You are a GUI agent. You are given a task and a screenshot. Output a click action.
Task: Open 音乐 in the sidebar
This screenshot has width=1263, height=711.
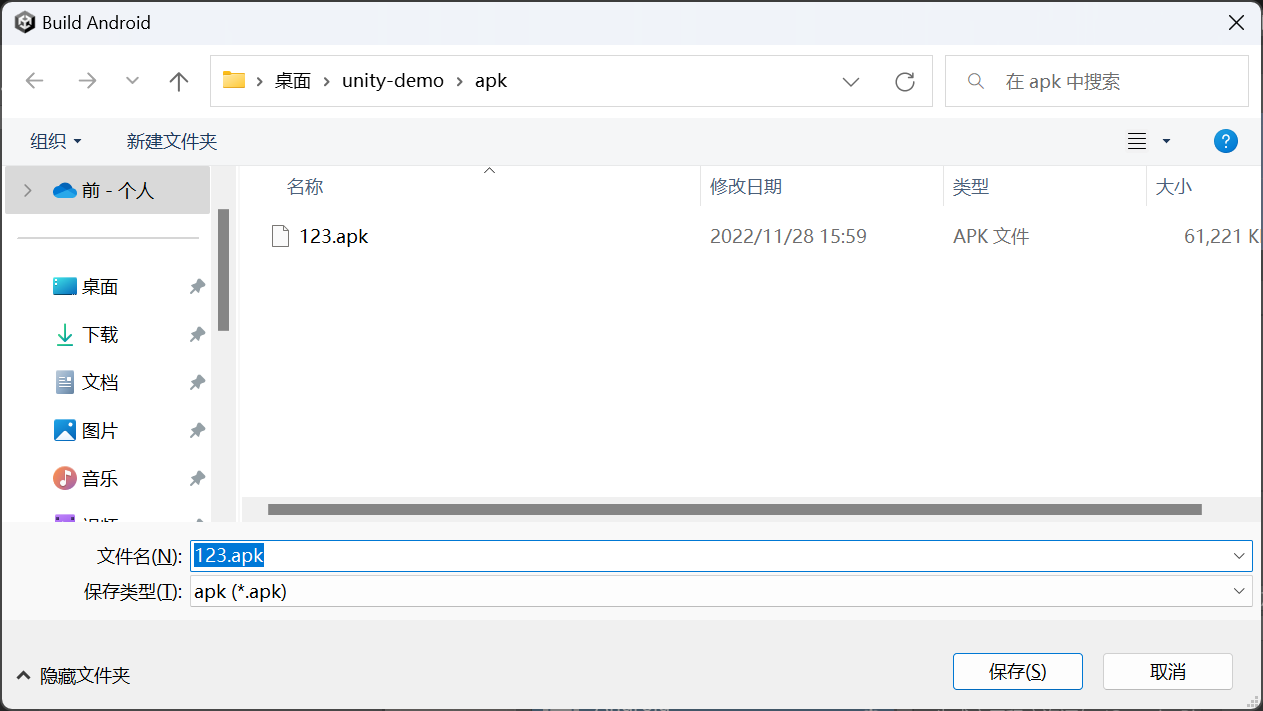[100, 479]
